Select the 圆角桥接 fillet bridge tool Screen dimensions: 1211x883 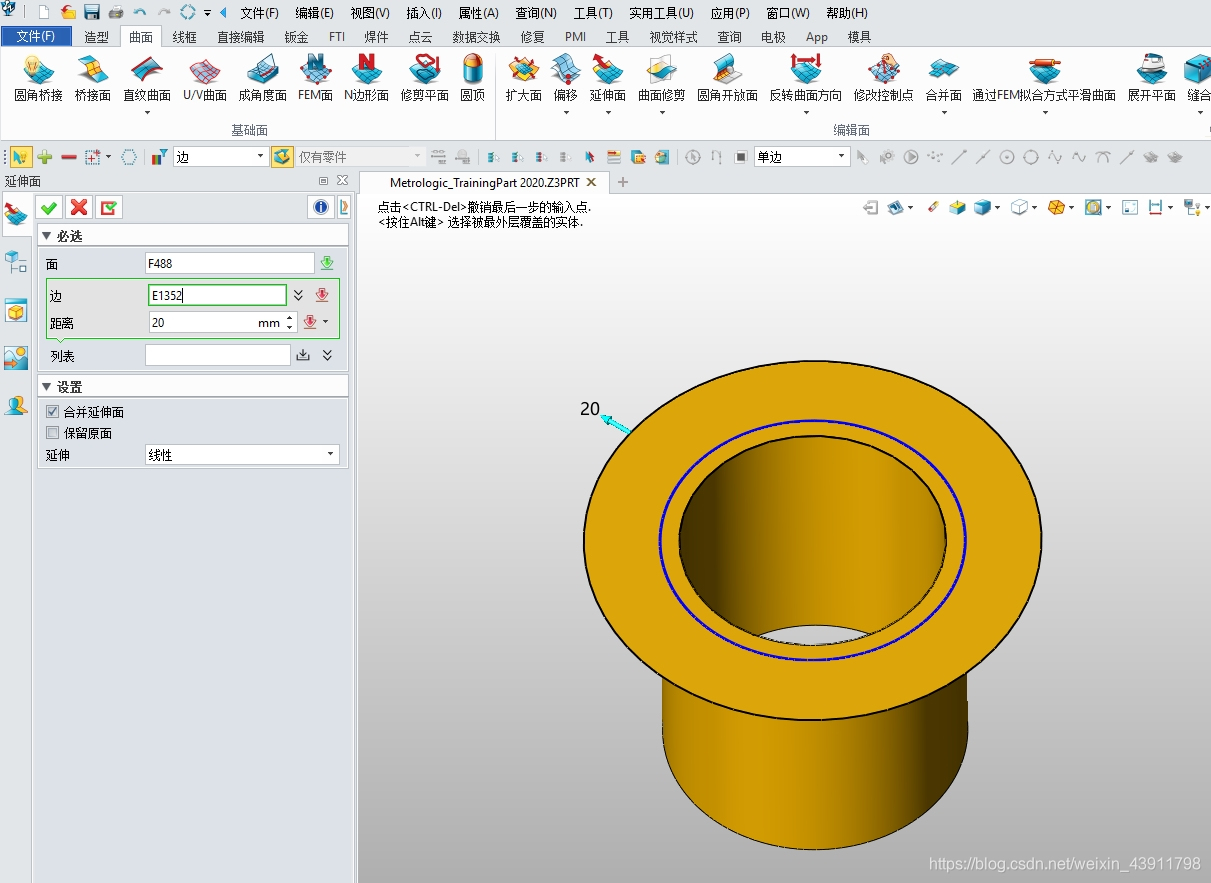(x=38, y=79)
